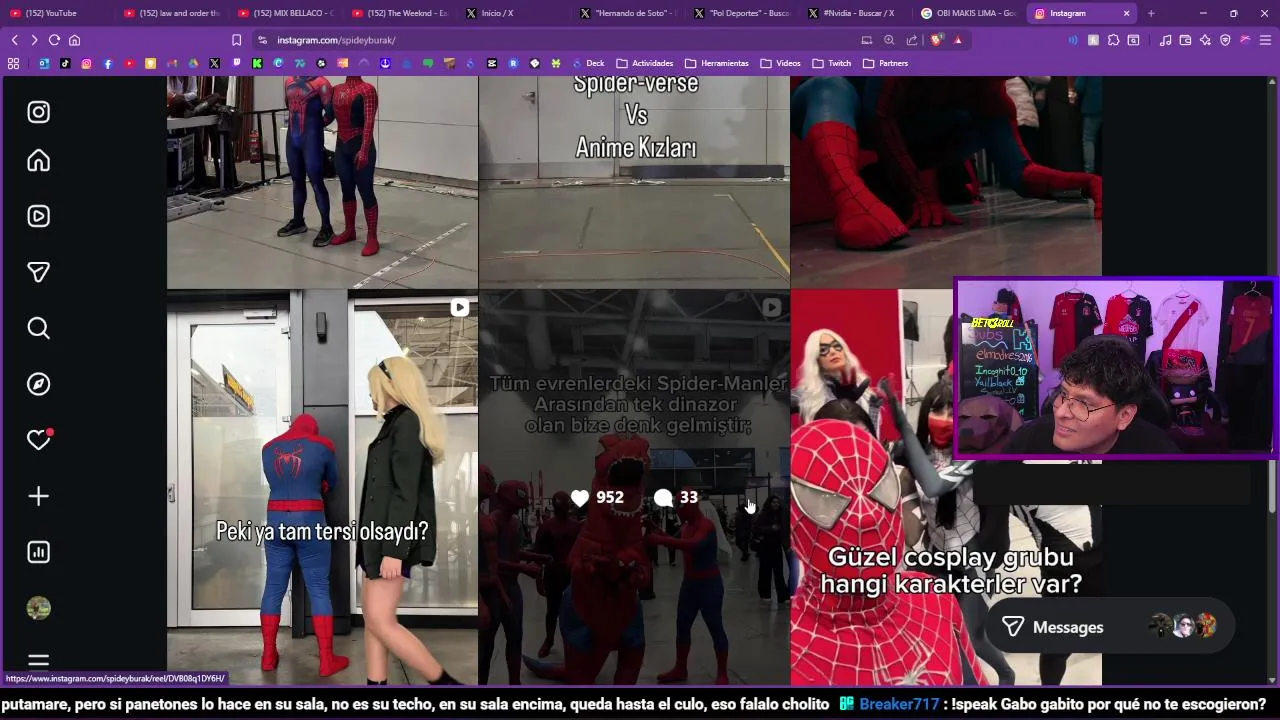
Task: Open the Facebook bookmark icon
Action: (x=108, y=63)
